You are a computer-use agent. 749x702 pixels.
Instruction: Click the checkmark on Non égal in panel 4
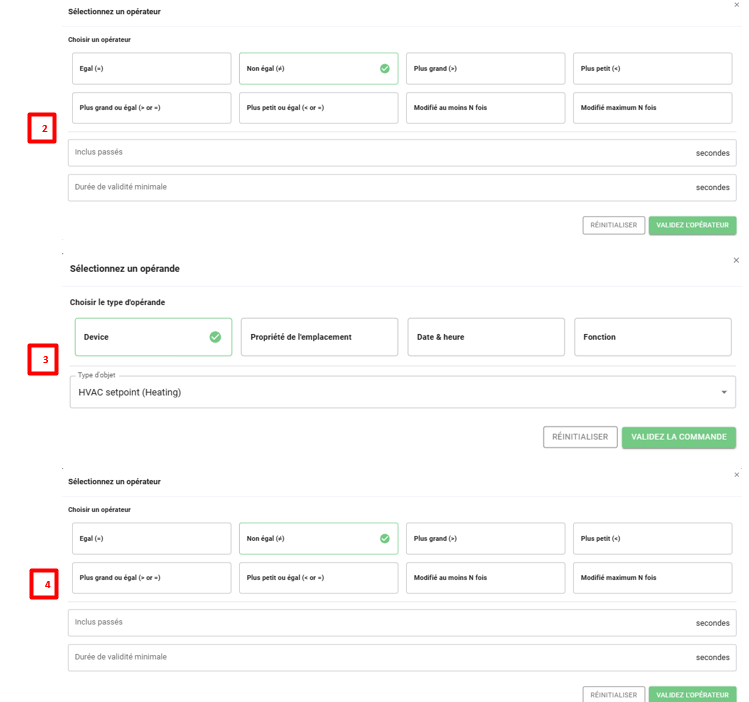pos(385,539)
